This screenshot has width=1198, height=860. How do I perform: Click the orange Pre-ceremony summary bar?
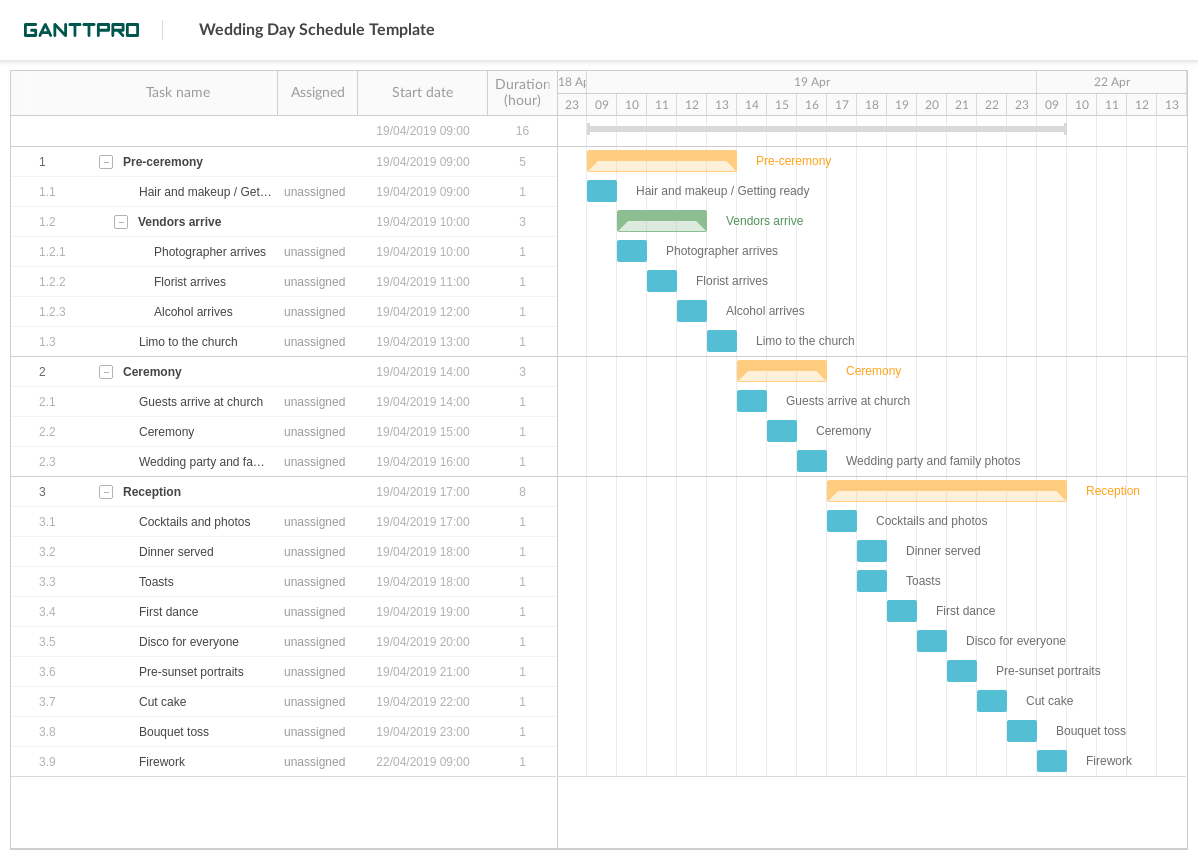click(662, 160)
